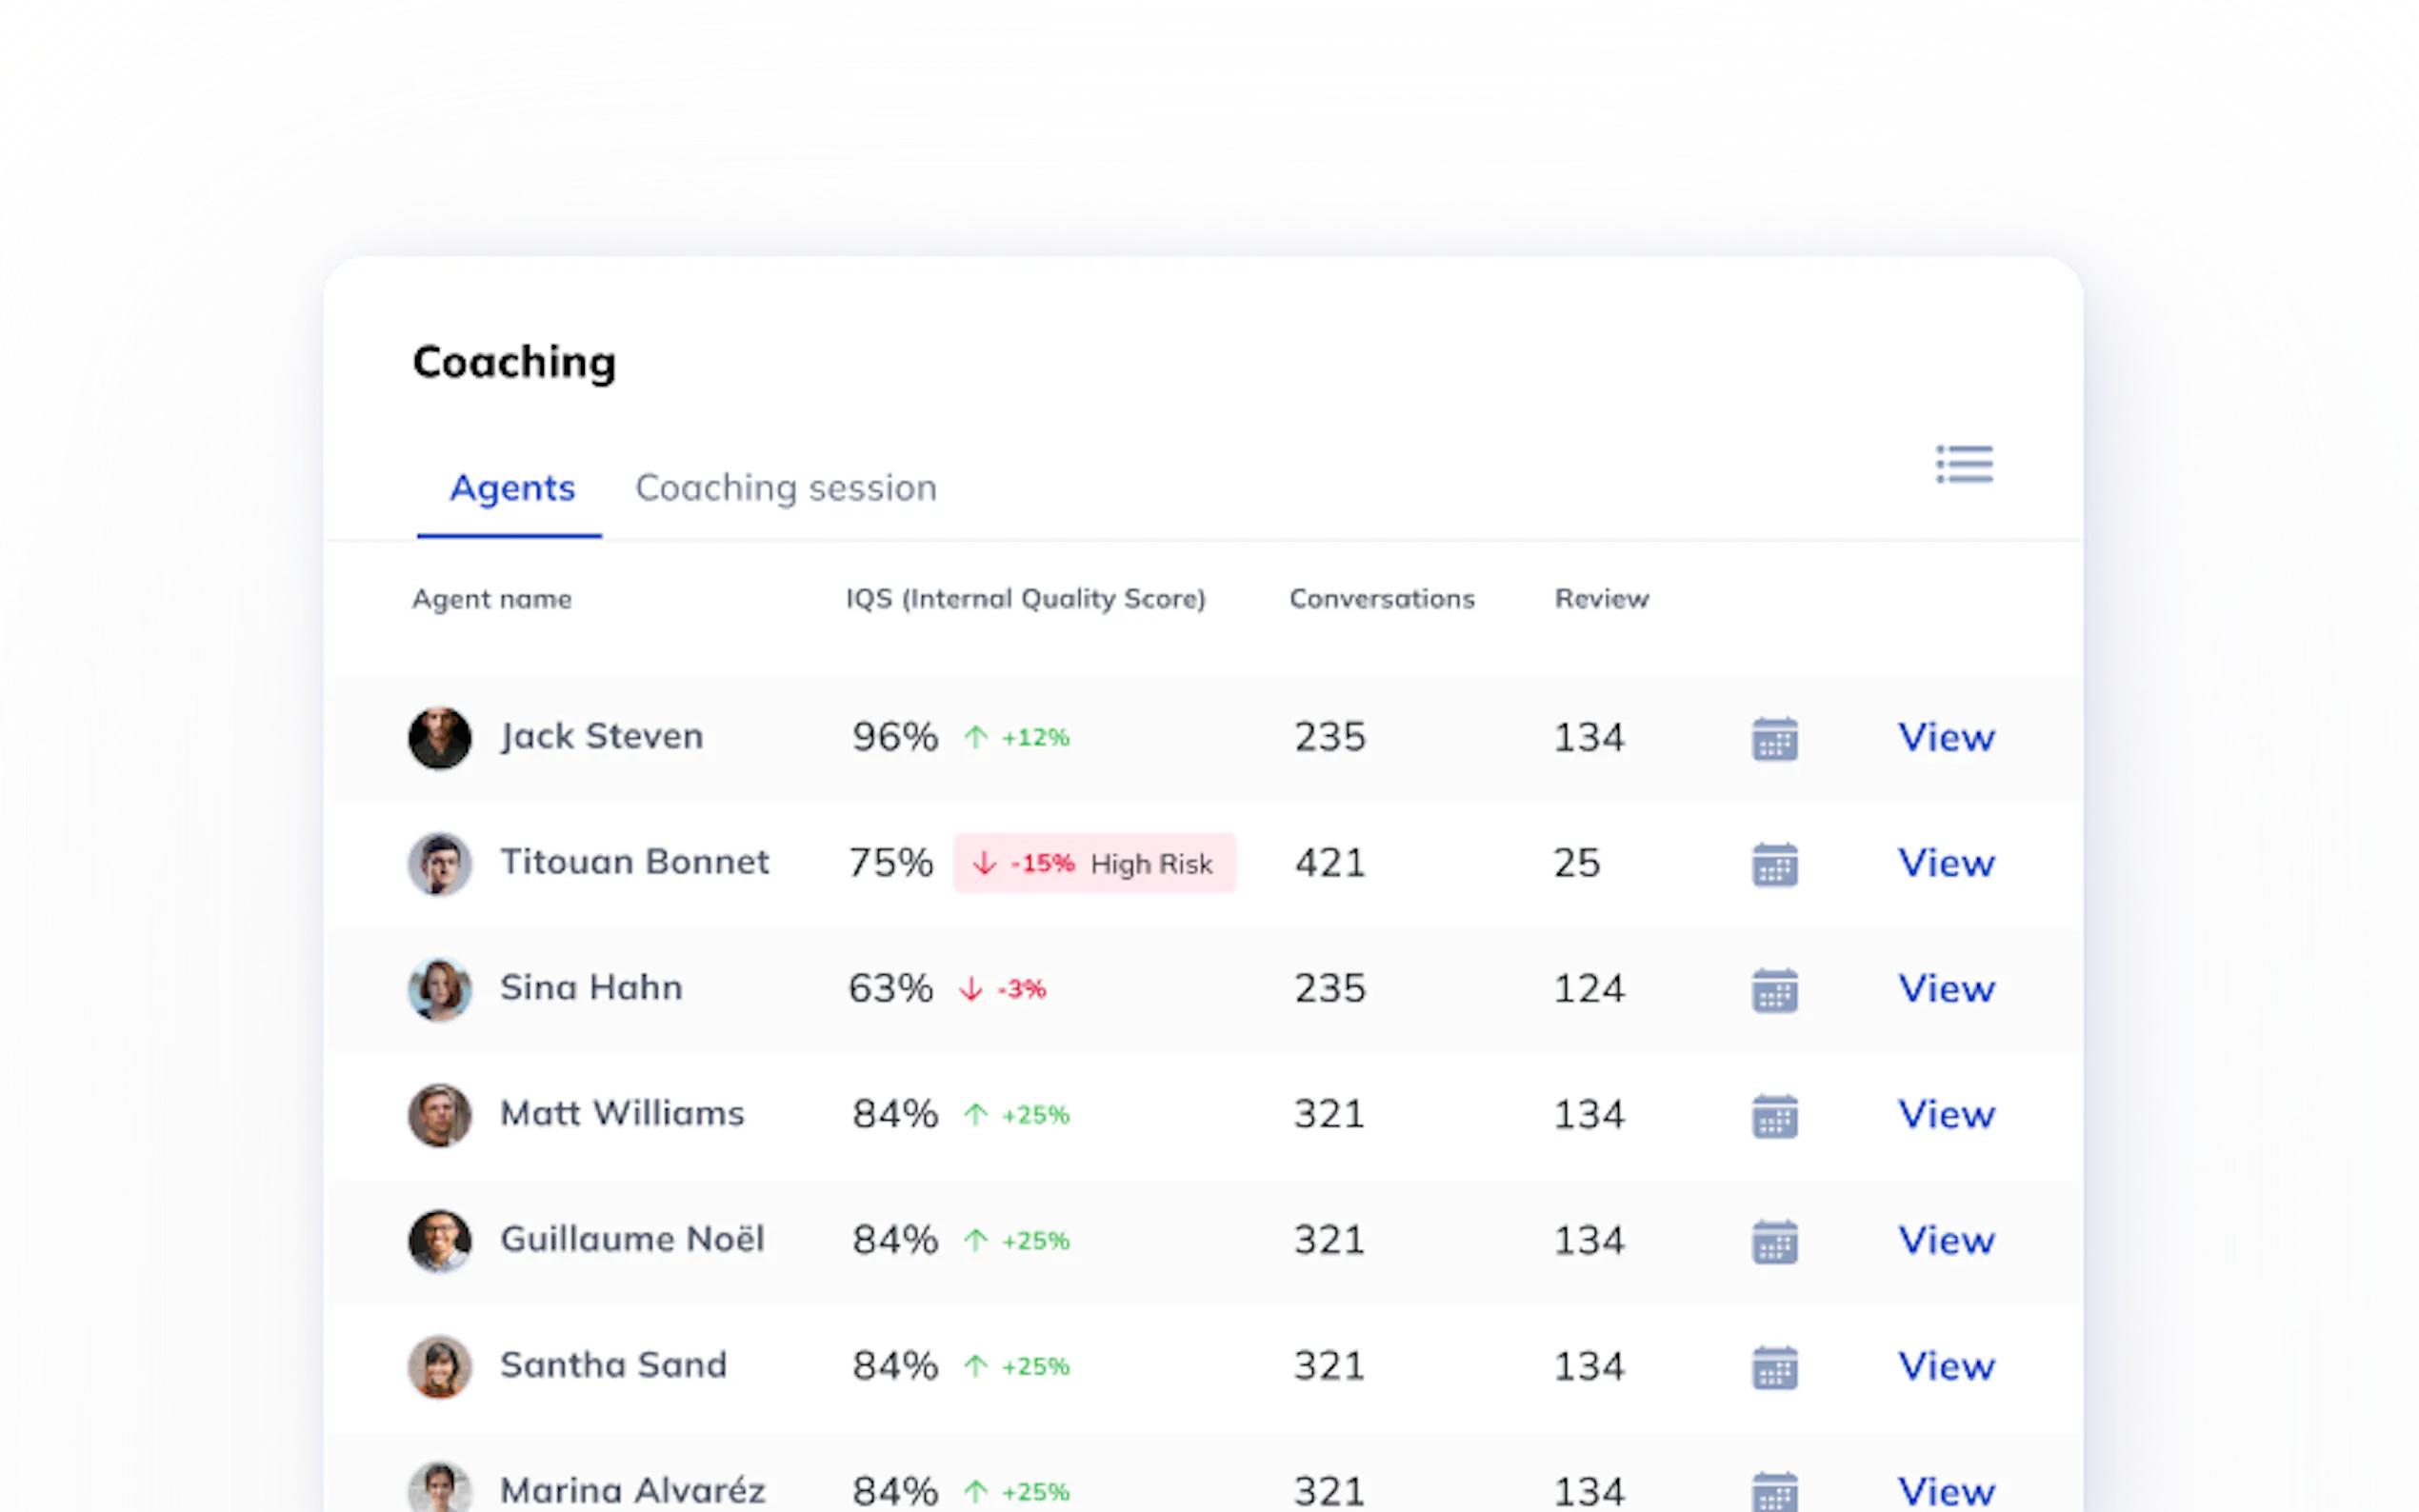Screen dimensions: 2419x1512
Task: Click calendar icon in Matt Williams row
Action: (x=1774, y=1116)
